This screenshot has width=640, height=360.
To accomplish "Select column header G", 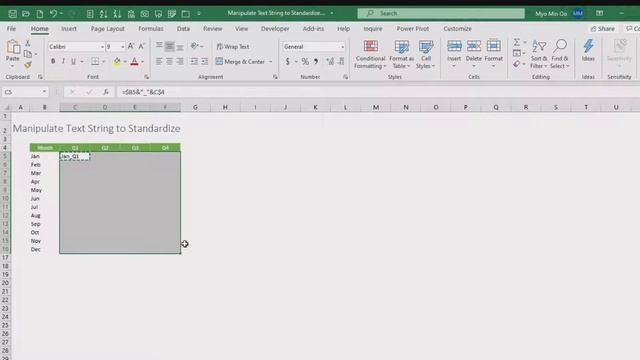I will click(195, 107).
